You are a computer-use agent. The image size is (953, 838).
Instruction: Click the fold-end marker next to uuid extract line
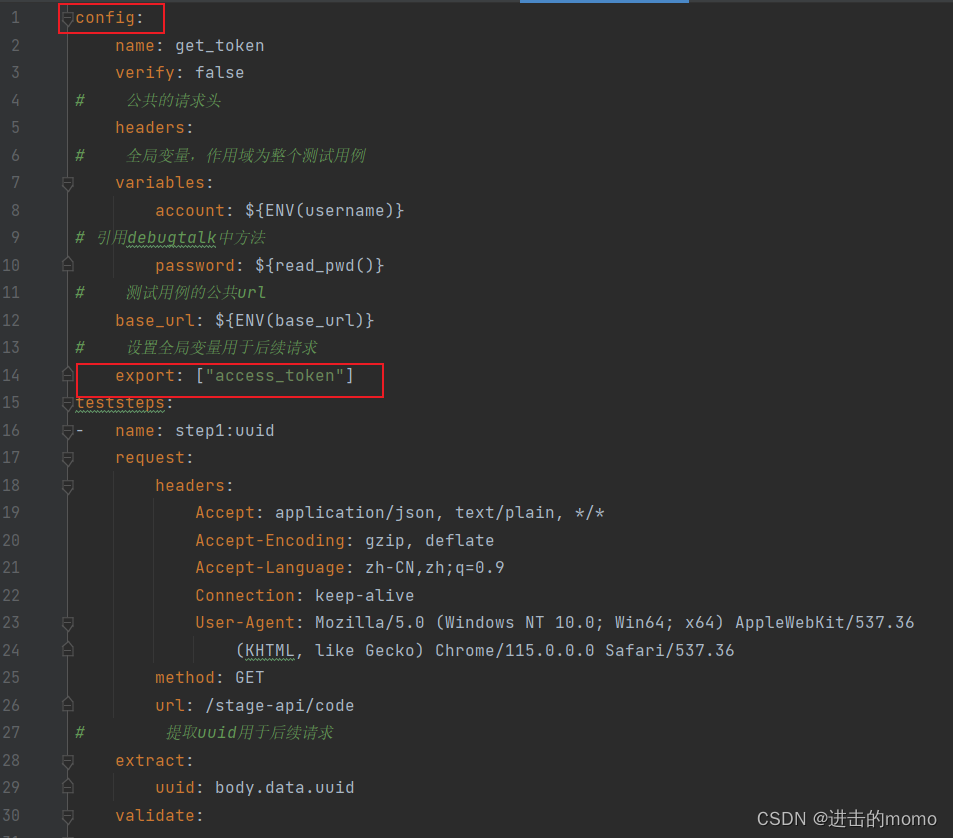pos(66,787)
